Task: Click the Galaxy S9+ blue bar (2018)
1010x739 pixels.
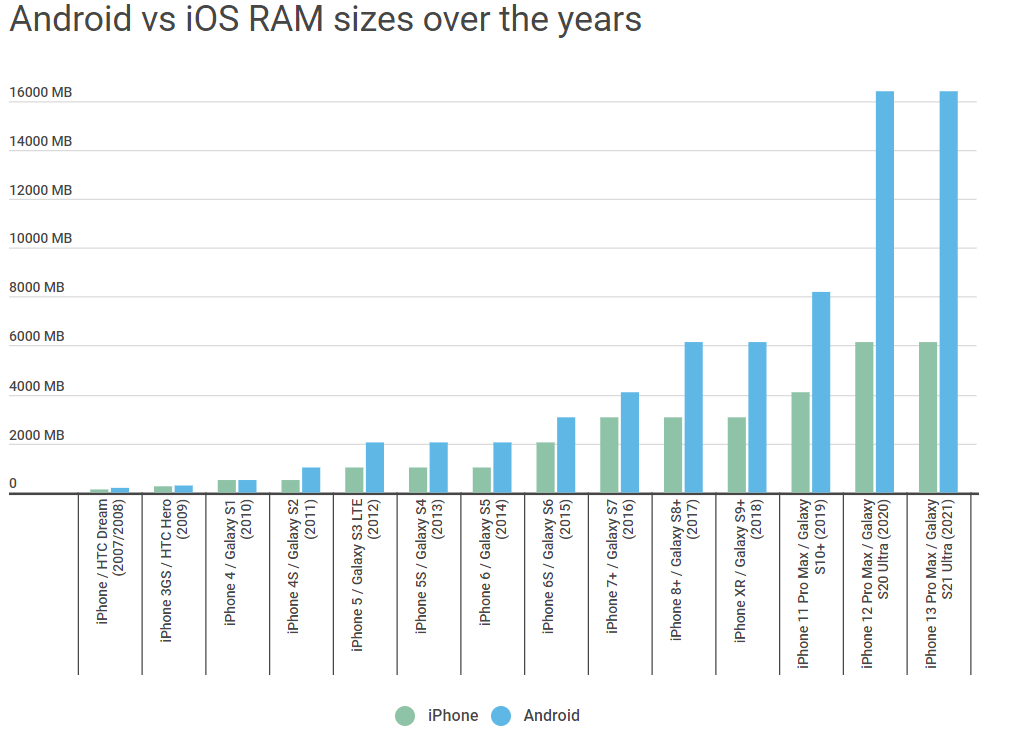Action: point(757,417)
